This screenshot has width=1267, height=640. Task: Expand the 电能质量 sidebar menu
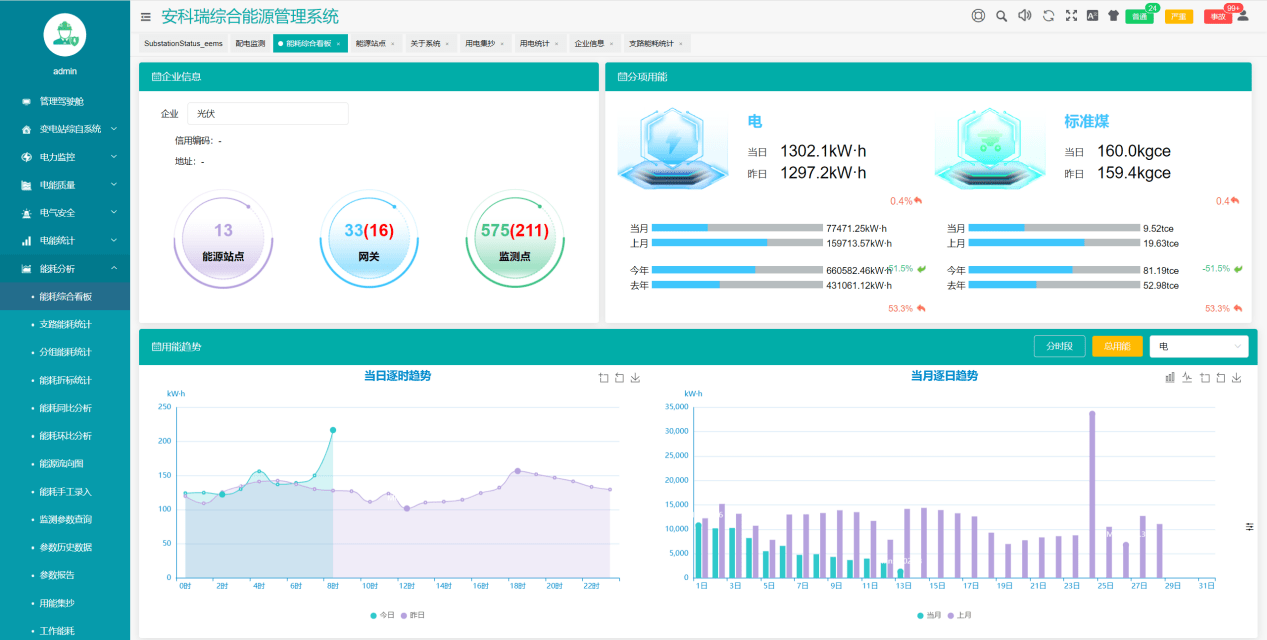pos(65,185)
